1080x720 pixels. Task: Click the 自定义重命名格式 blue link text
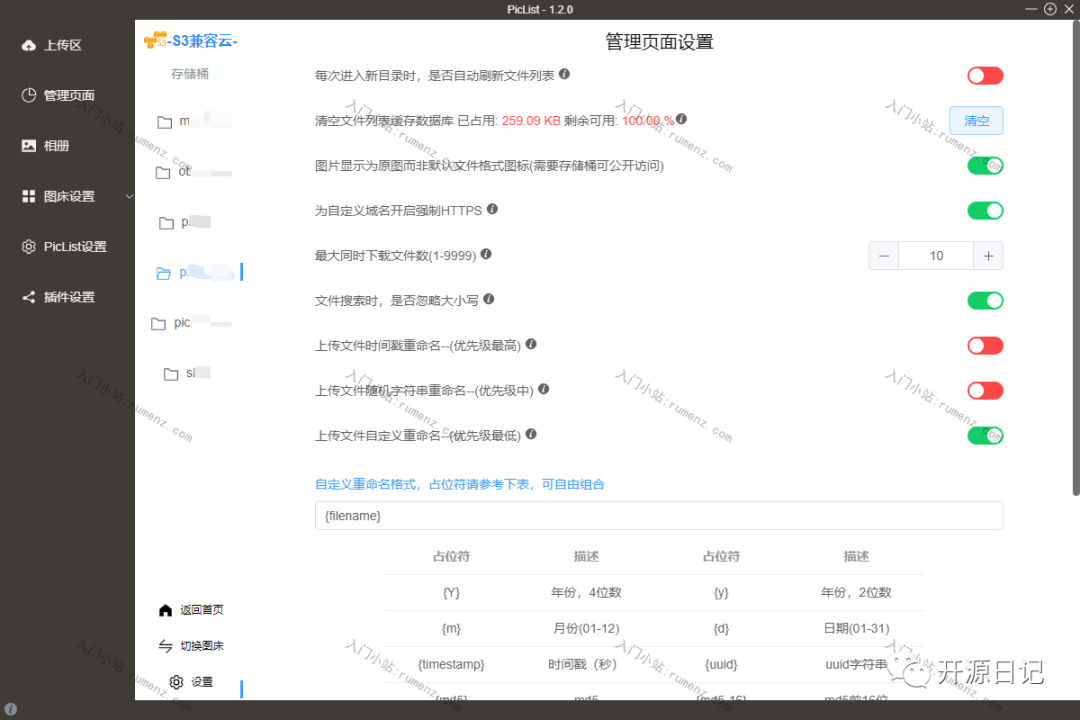pyautogui.click(x=459, y=484)
